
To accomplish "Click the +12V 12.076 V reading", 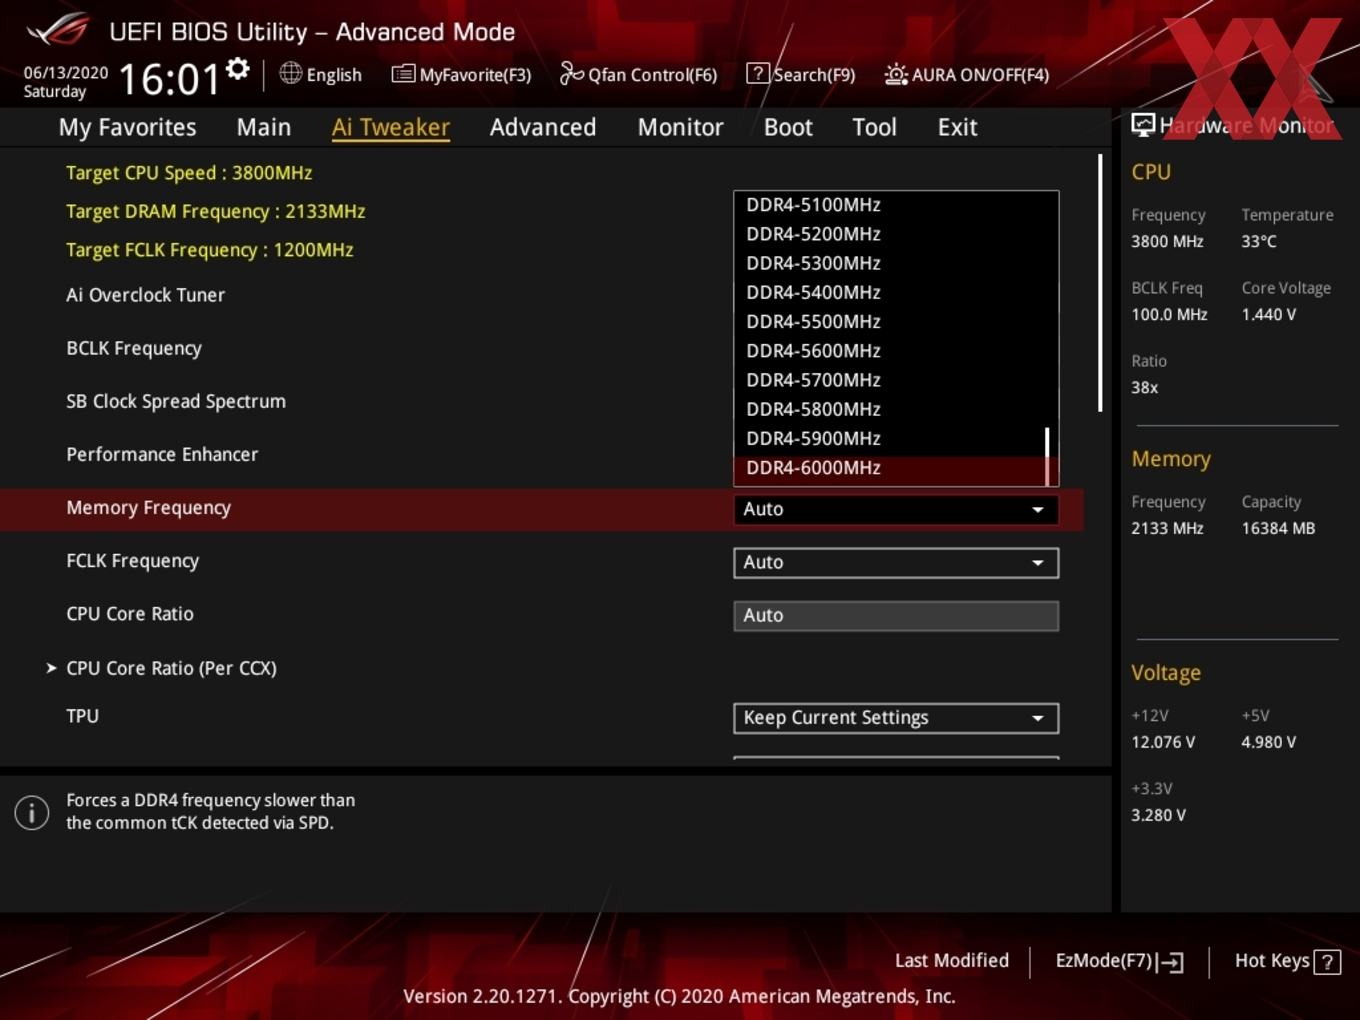I will tap(1163, 742).
